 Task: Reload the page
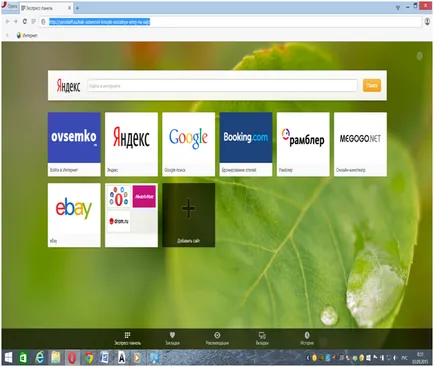24,22
